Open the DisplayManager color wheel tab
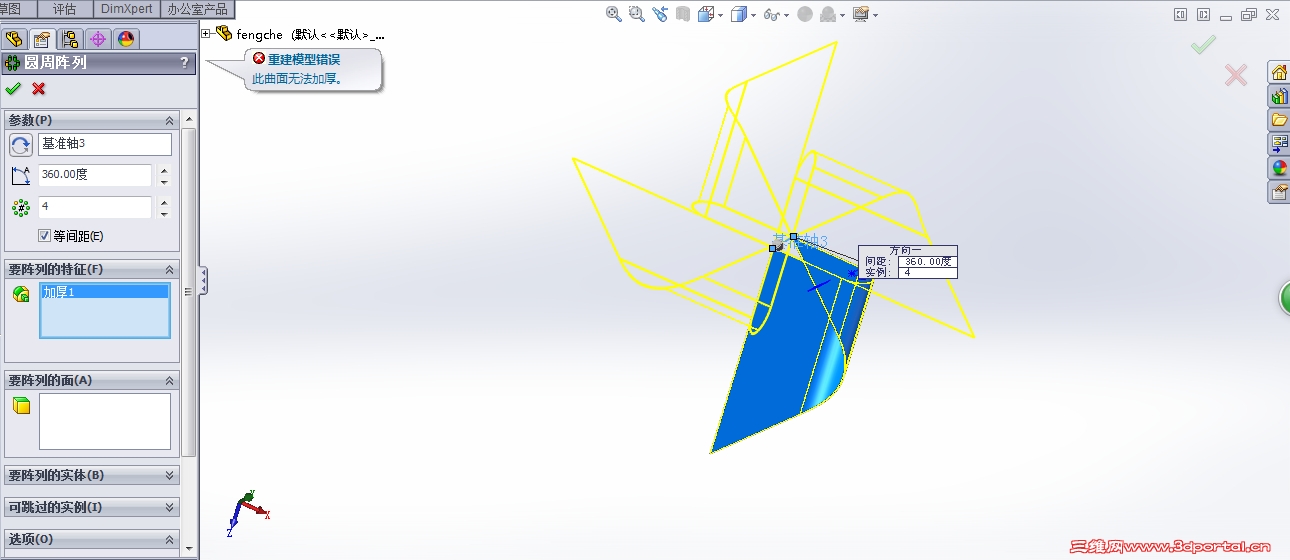Screen dimensions: 1290x560 tap(126, 39)
